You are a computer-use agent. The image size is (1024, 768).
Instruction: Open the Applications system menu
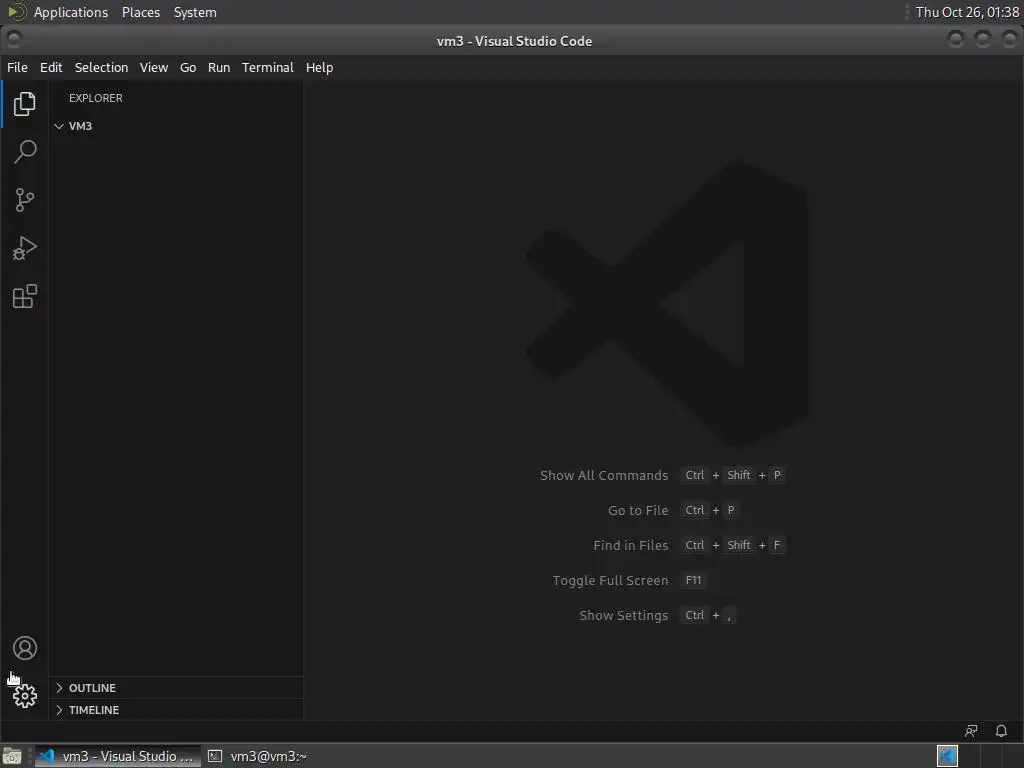71,12
